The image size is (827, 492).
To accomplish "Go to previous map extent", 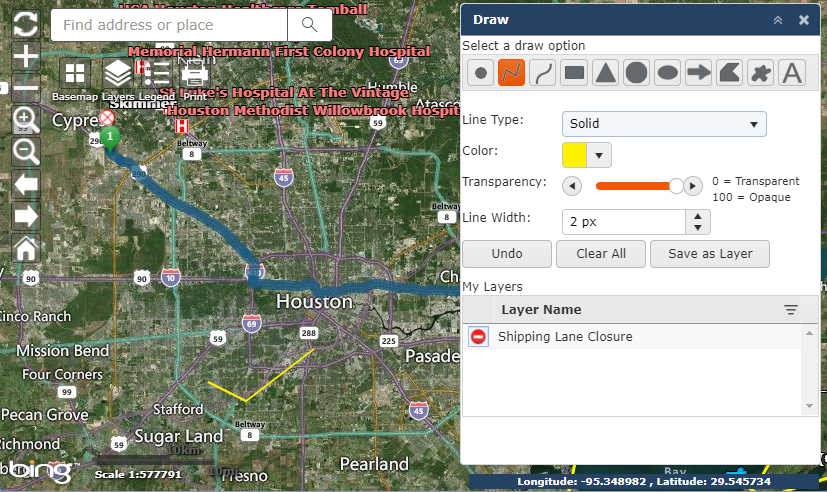I will point(25,184).
